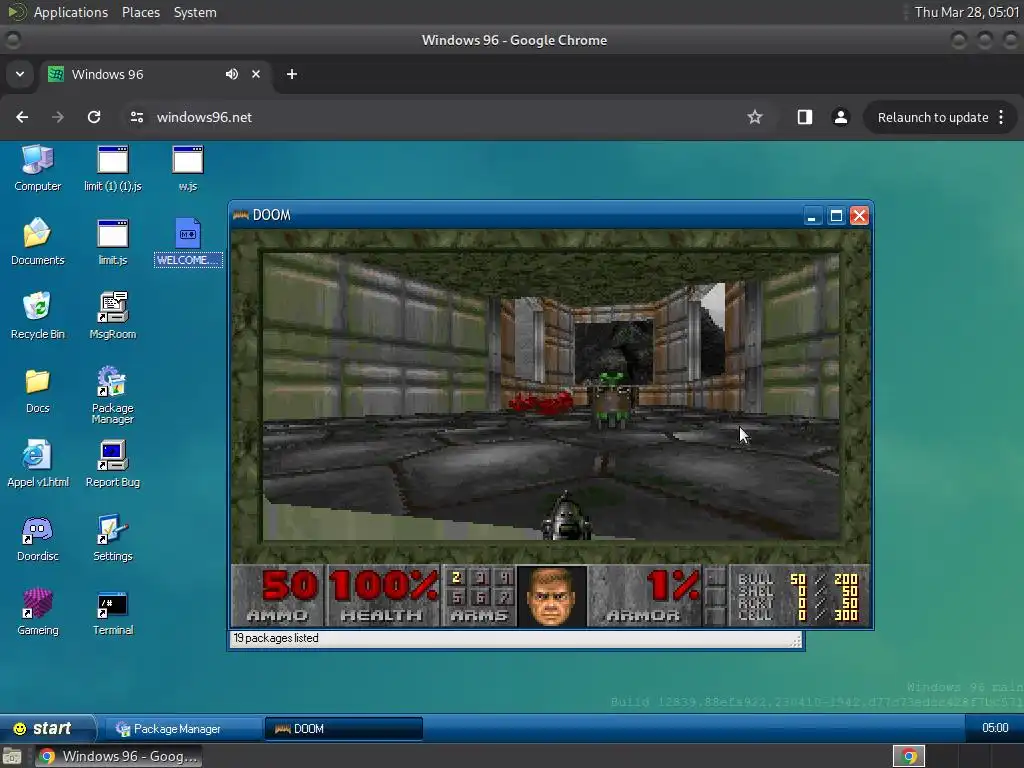Viewport: 1024px width, 768px height.
Task: Click the '19 packages listed' status text
Action: click(276, 638)
